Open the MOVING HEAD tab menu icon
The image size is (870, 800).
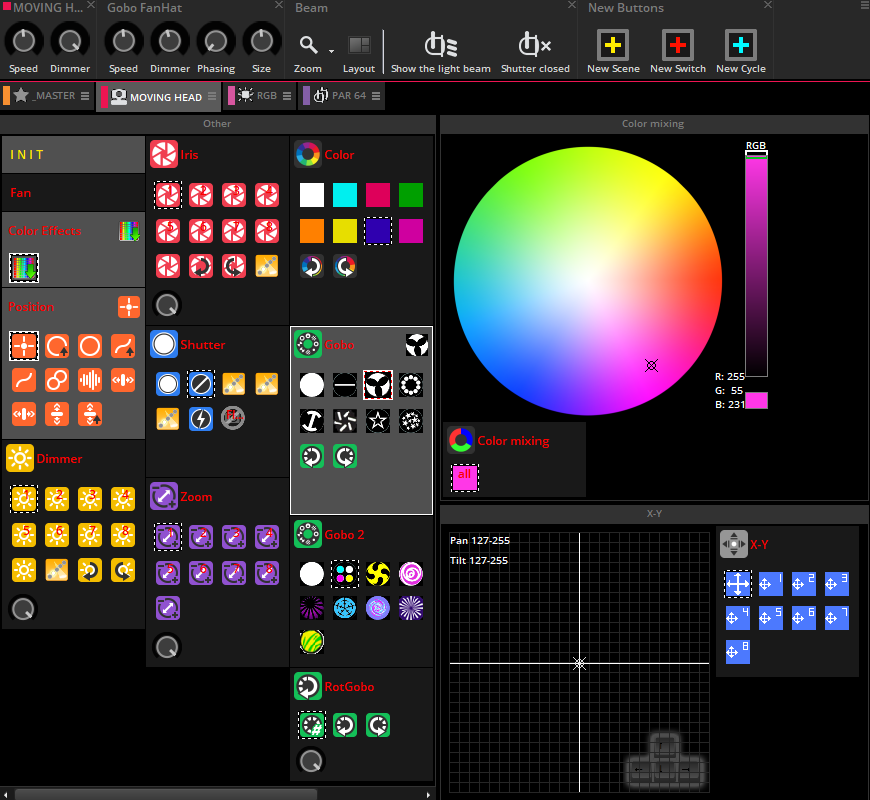(213, 97)
